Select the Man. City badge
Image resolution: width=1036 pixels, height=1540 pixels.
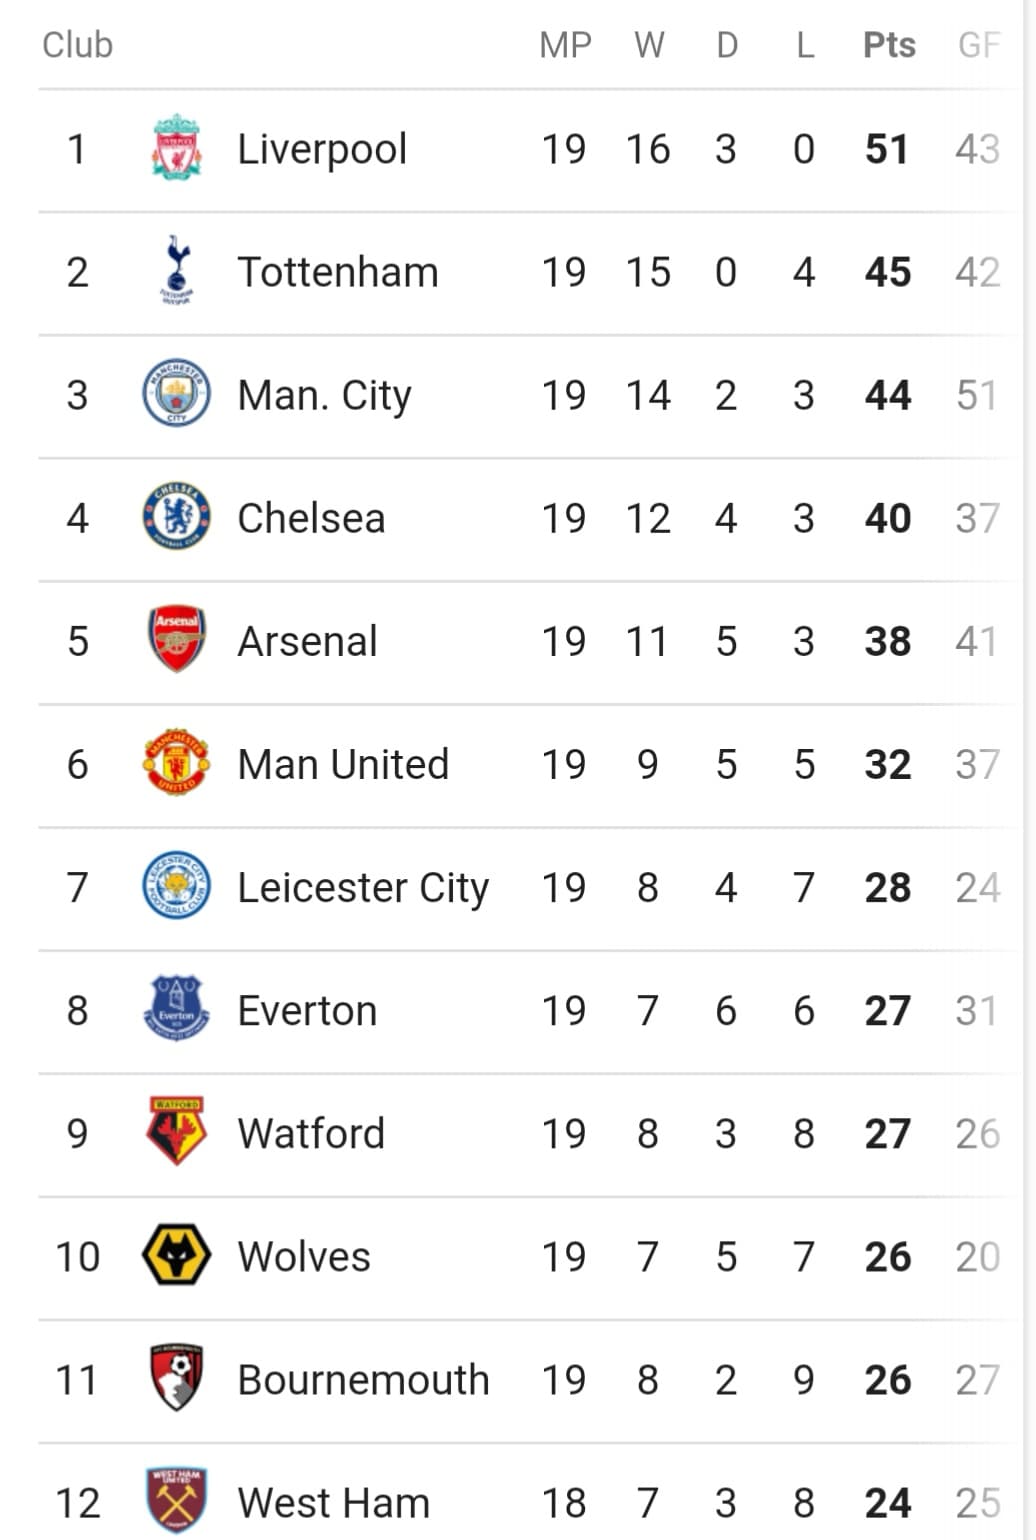pyautogui.click(x=177, y=394)
